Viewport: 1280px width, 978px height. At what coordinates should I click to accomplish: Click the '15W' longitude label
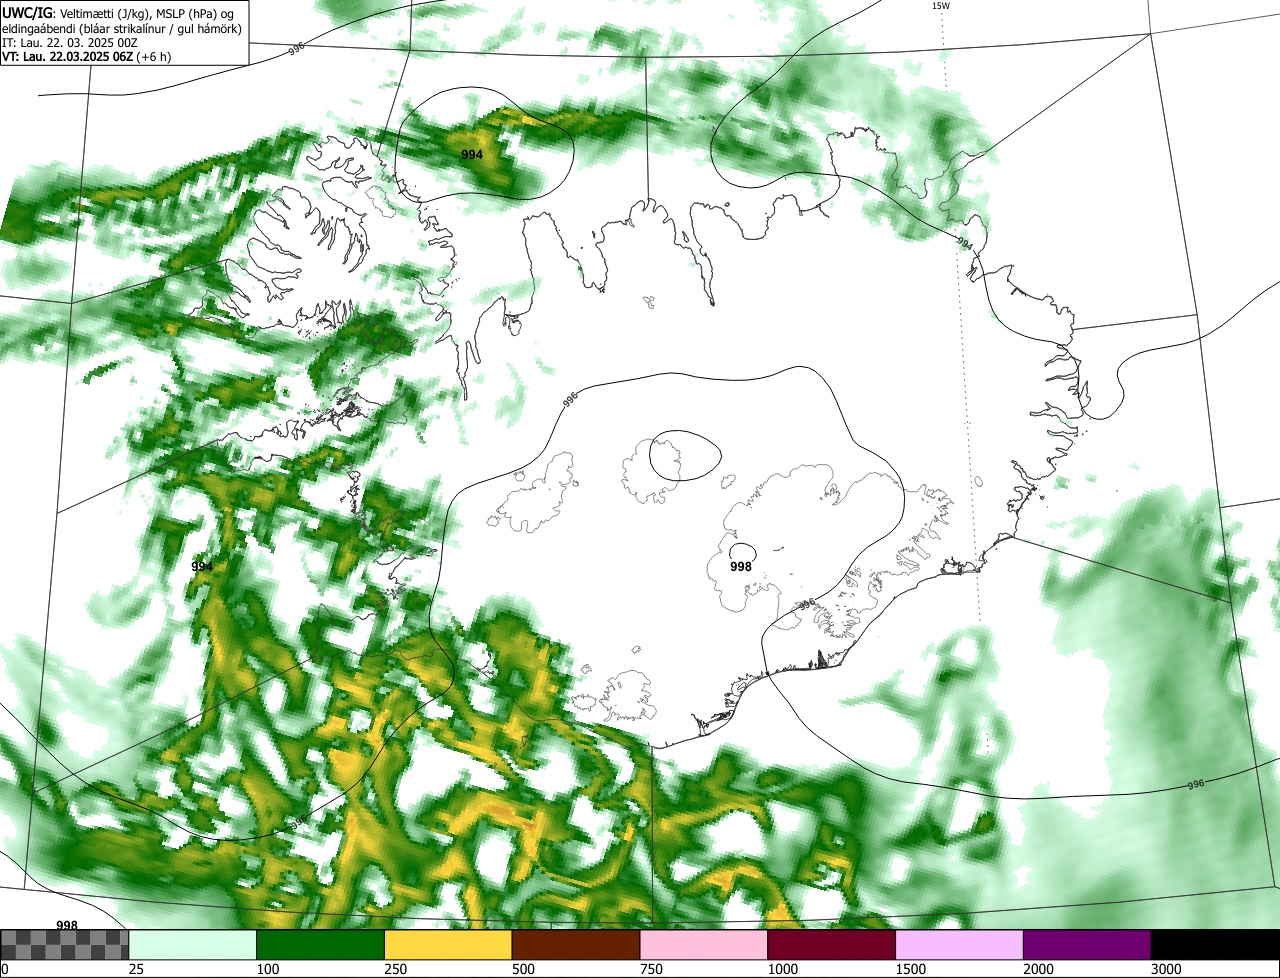point(940,6)
